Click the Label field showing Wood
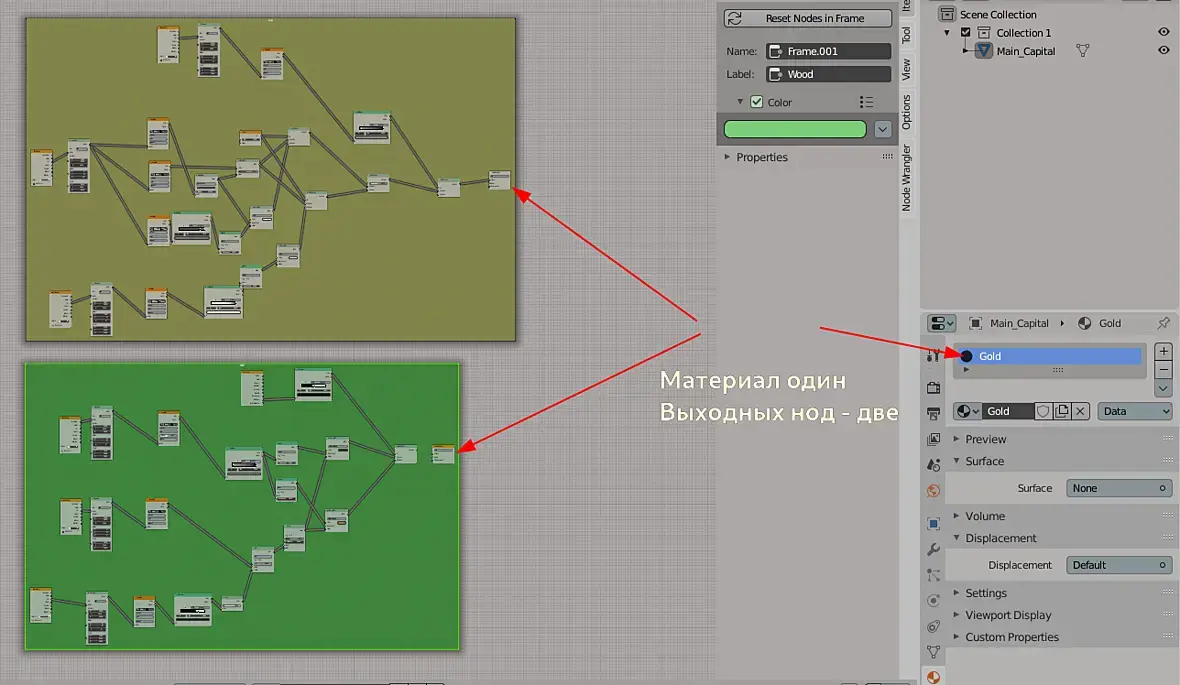 [829, 74]
